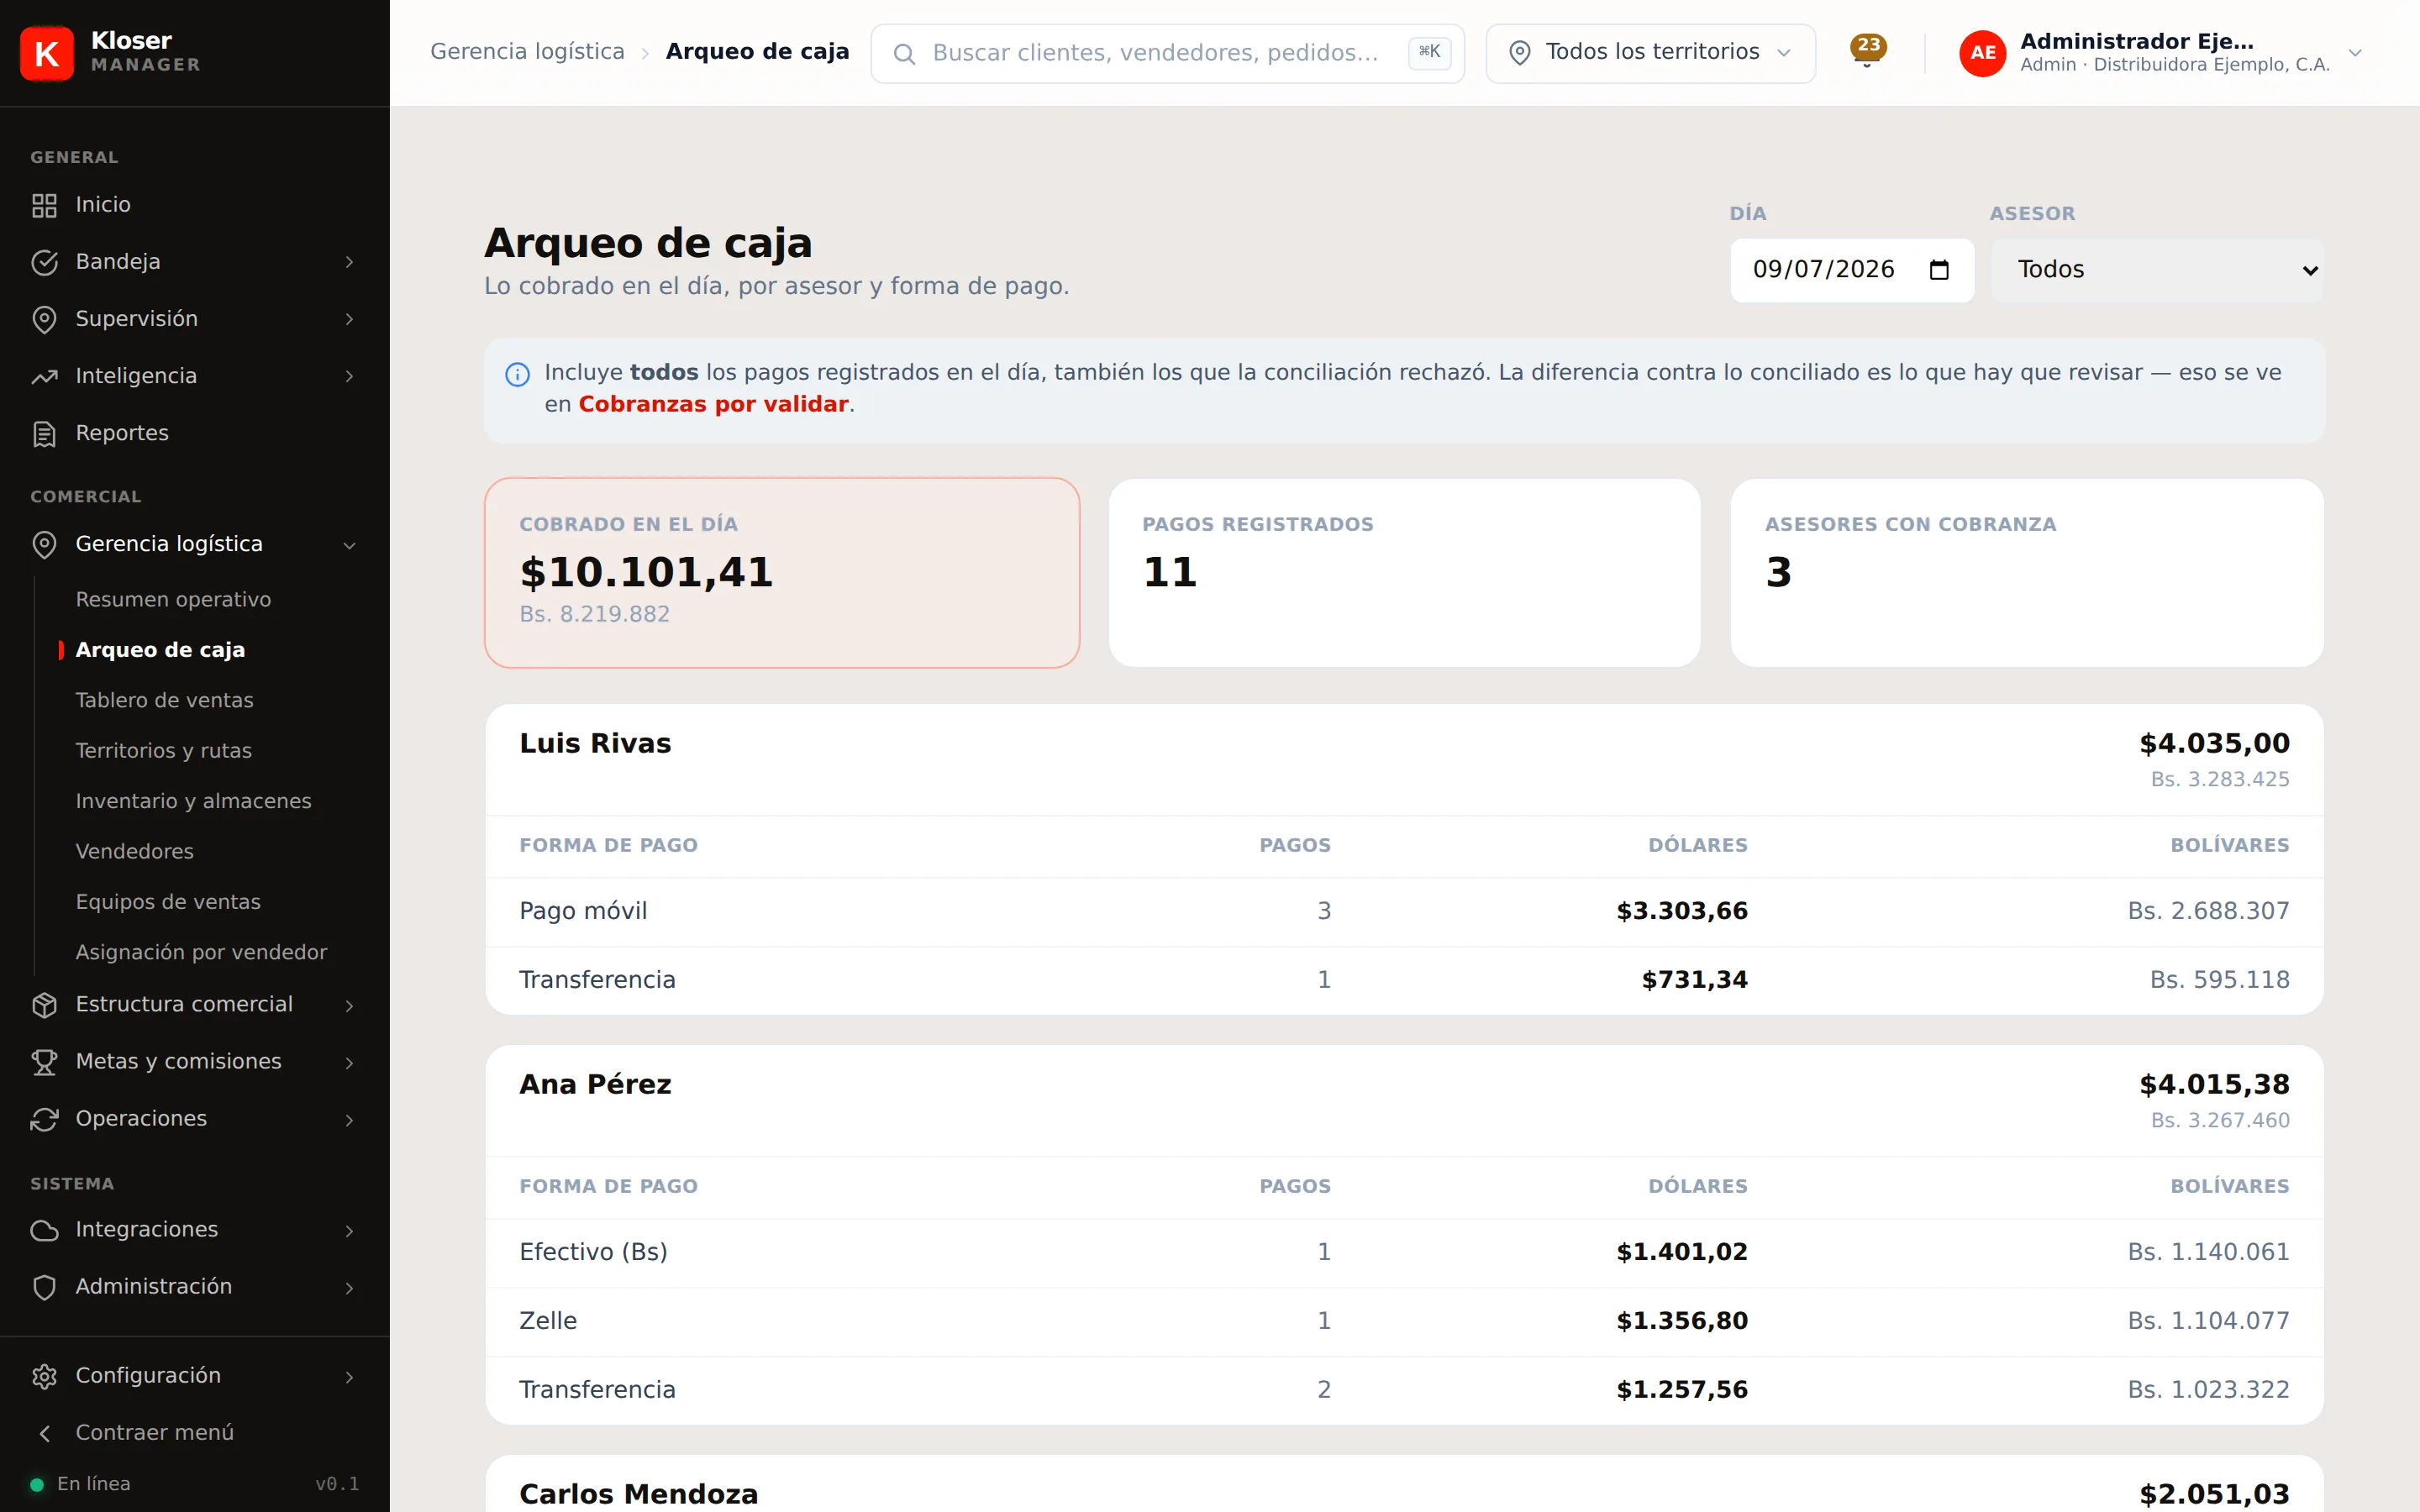Screen dimensions: 2420x1512
Task: Open Tablero de ventas
Action: coord(164,700)
